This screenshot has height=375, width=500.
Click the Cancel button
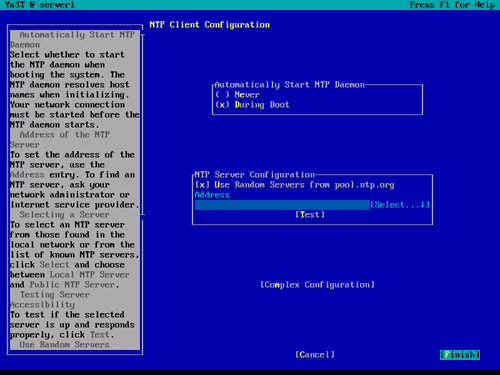[315, 355]
